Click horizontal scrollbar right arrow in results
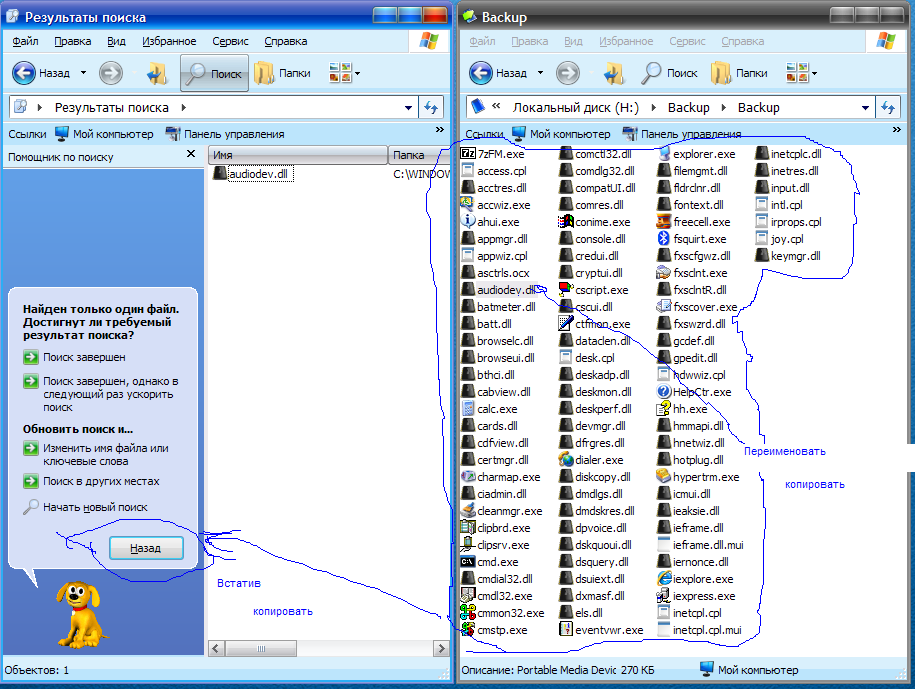This screenshot has height=689, width=915. [x=441, y=648]
